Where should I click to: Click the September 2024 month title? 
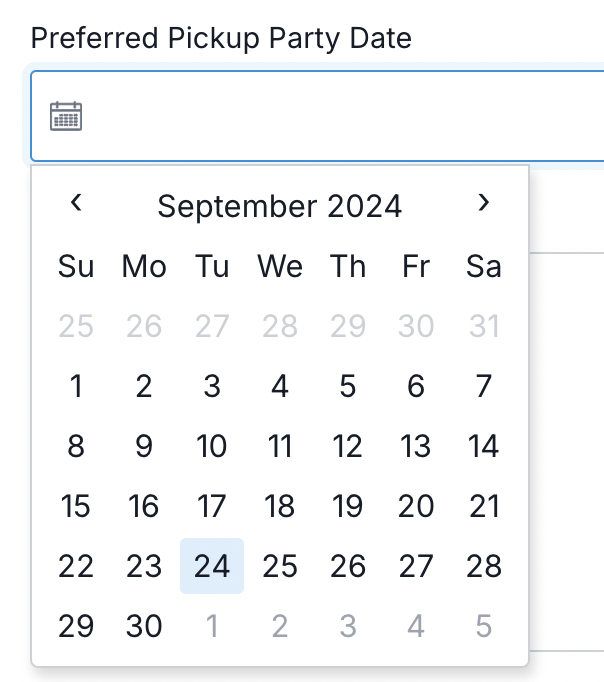(x=280, y=206)
